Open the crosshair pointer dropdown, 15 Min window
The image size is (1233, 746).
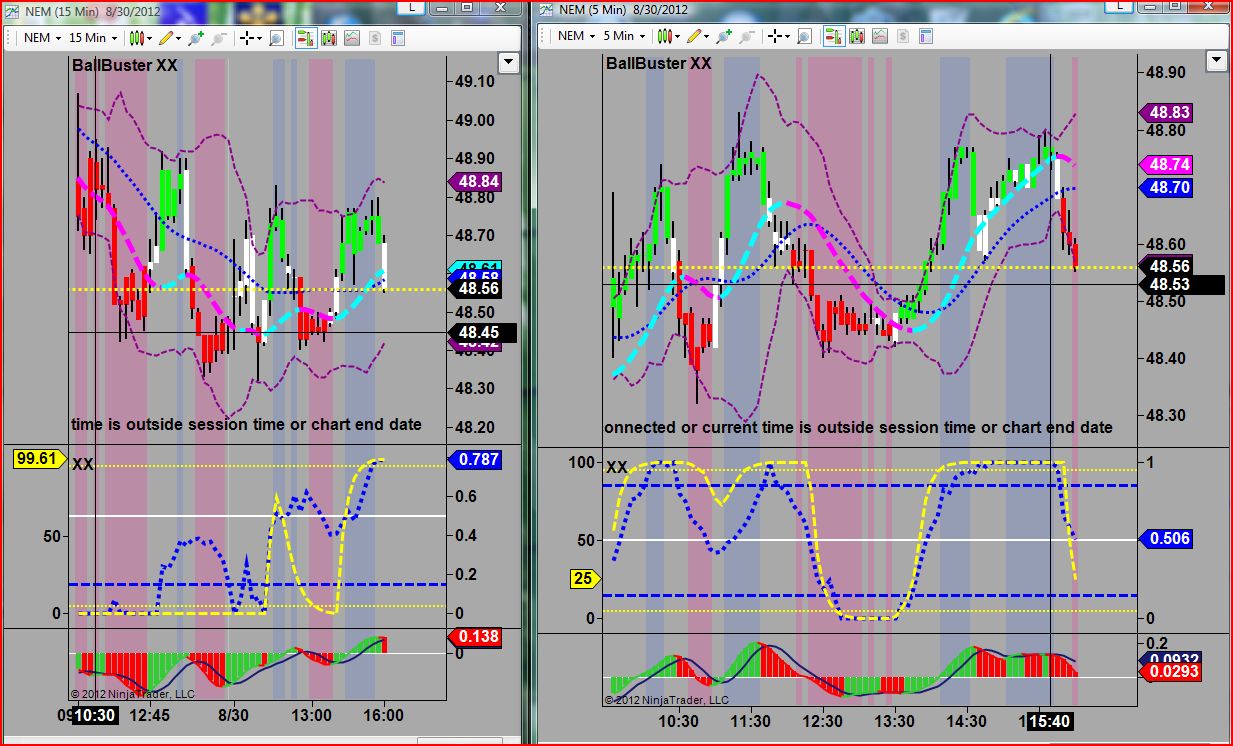point(250,37)
